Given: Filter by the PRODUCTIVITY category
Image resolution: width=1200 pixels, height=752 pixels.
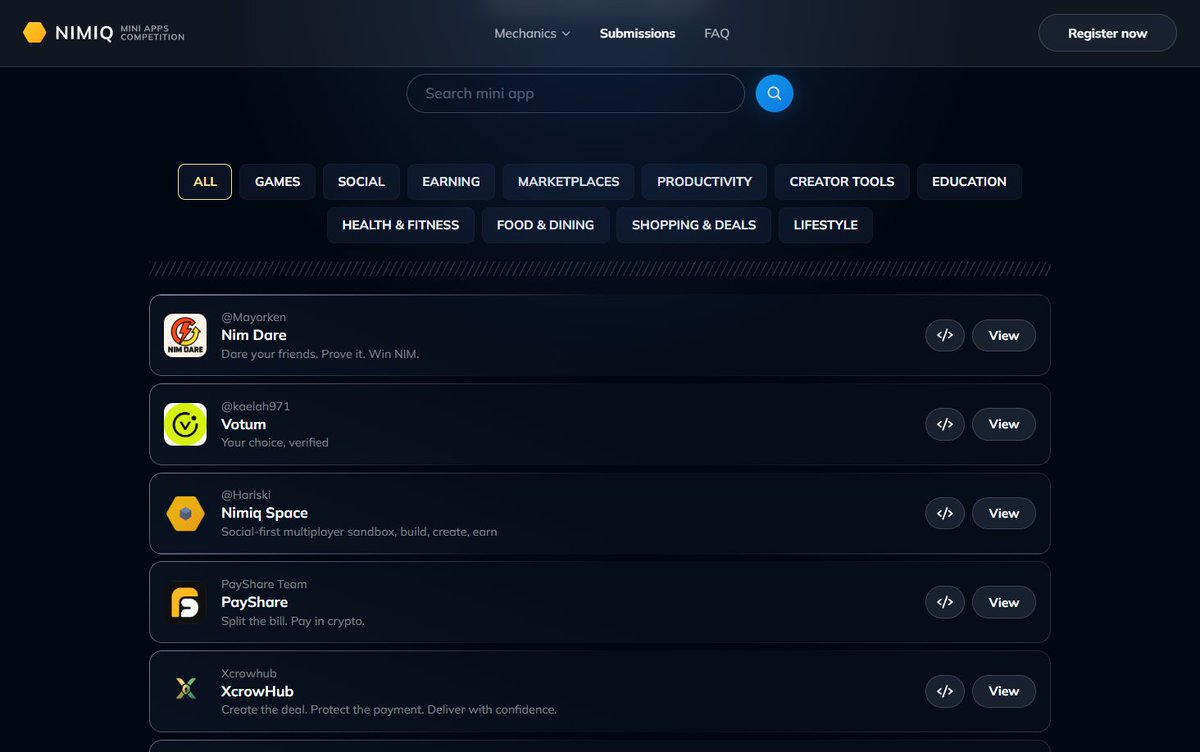Looking at the screenshot, I should click(704, 182).
